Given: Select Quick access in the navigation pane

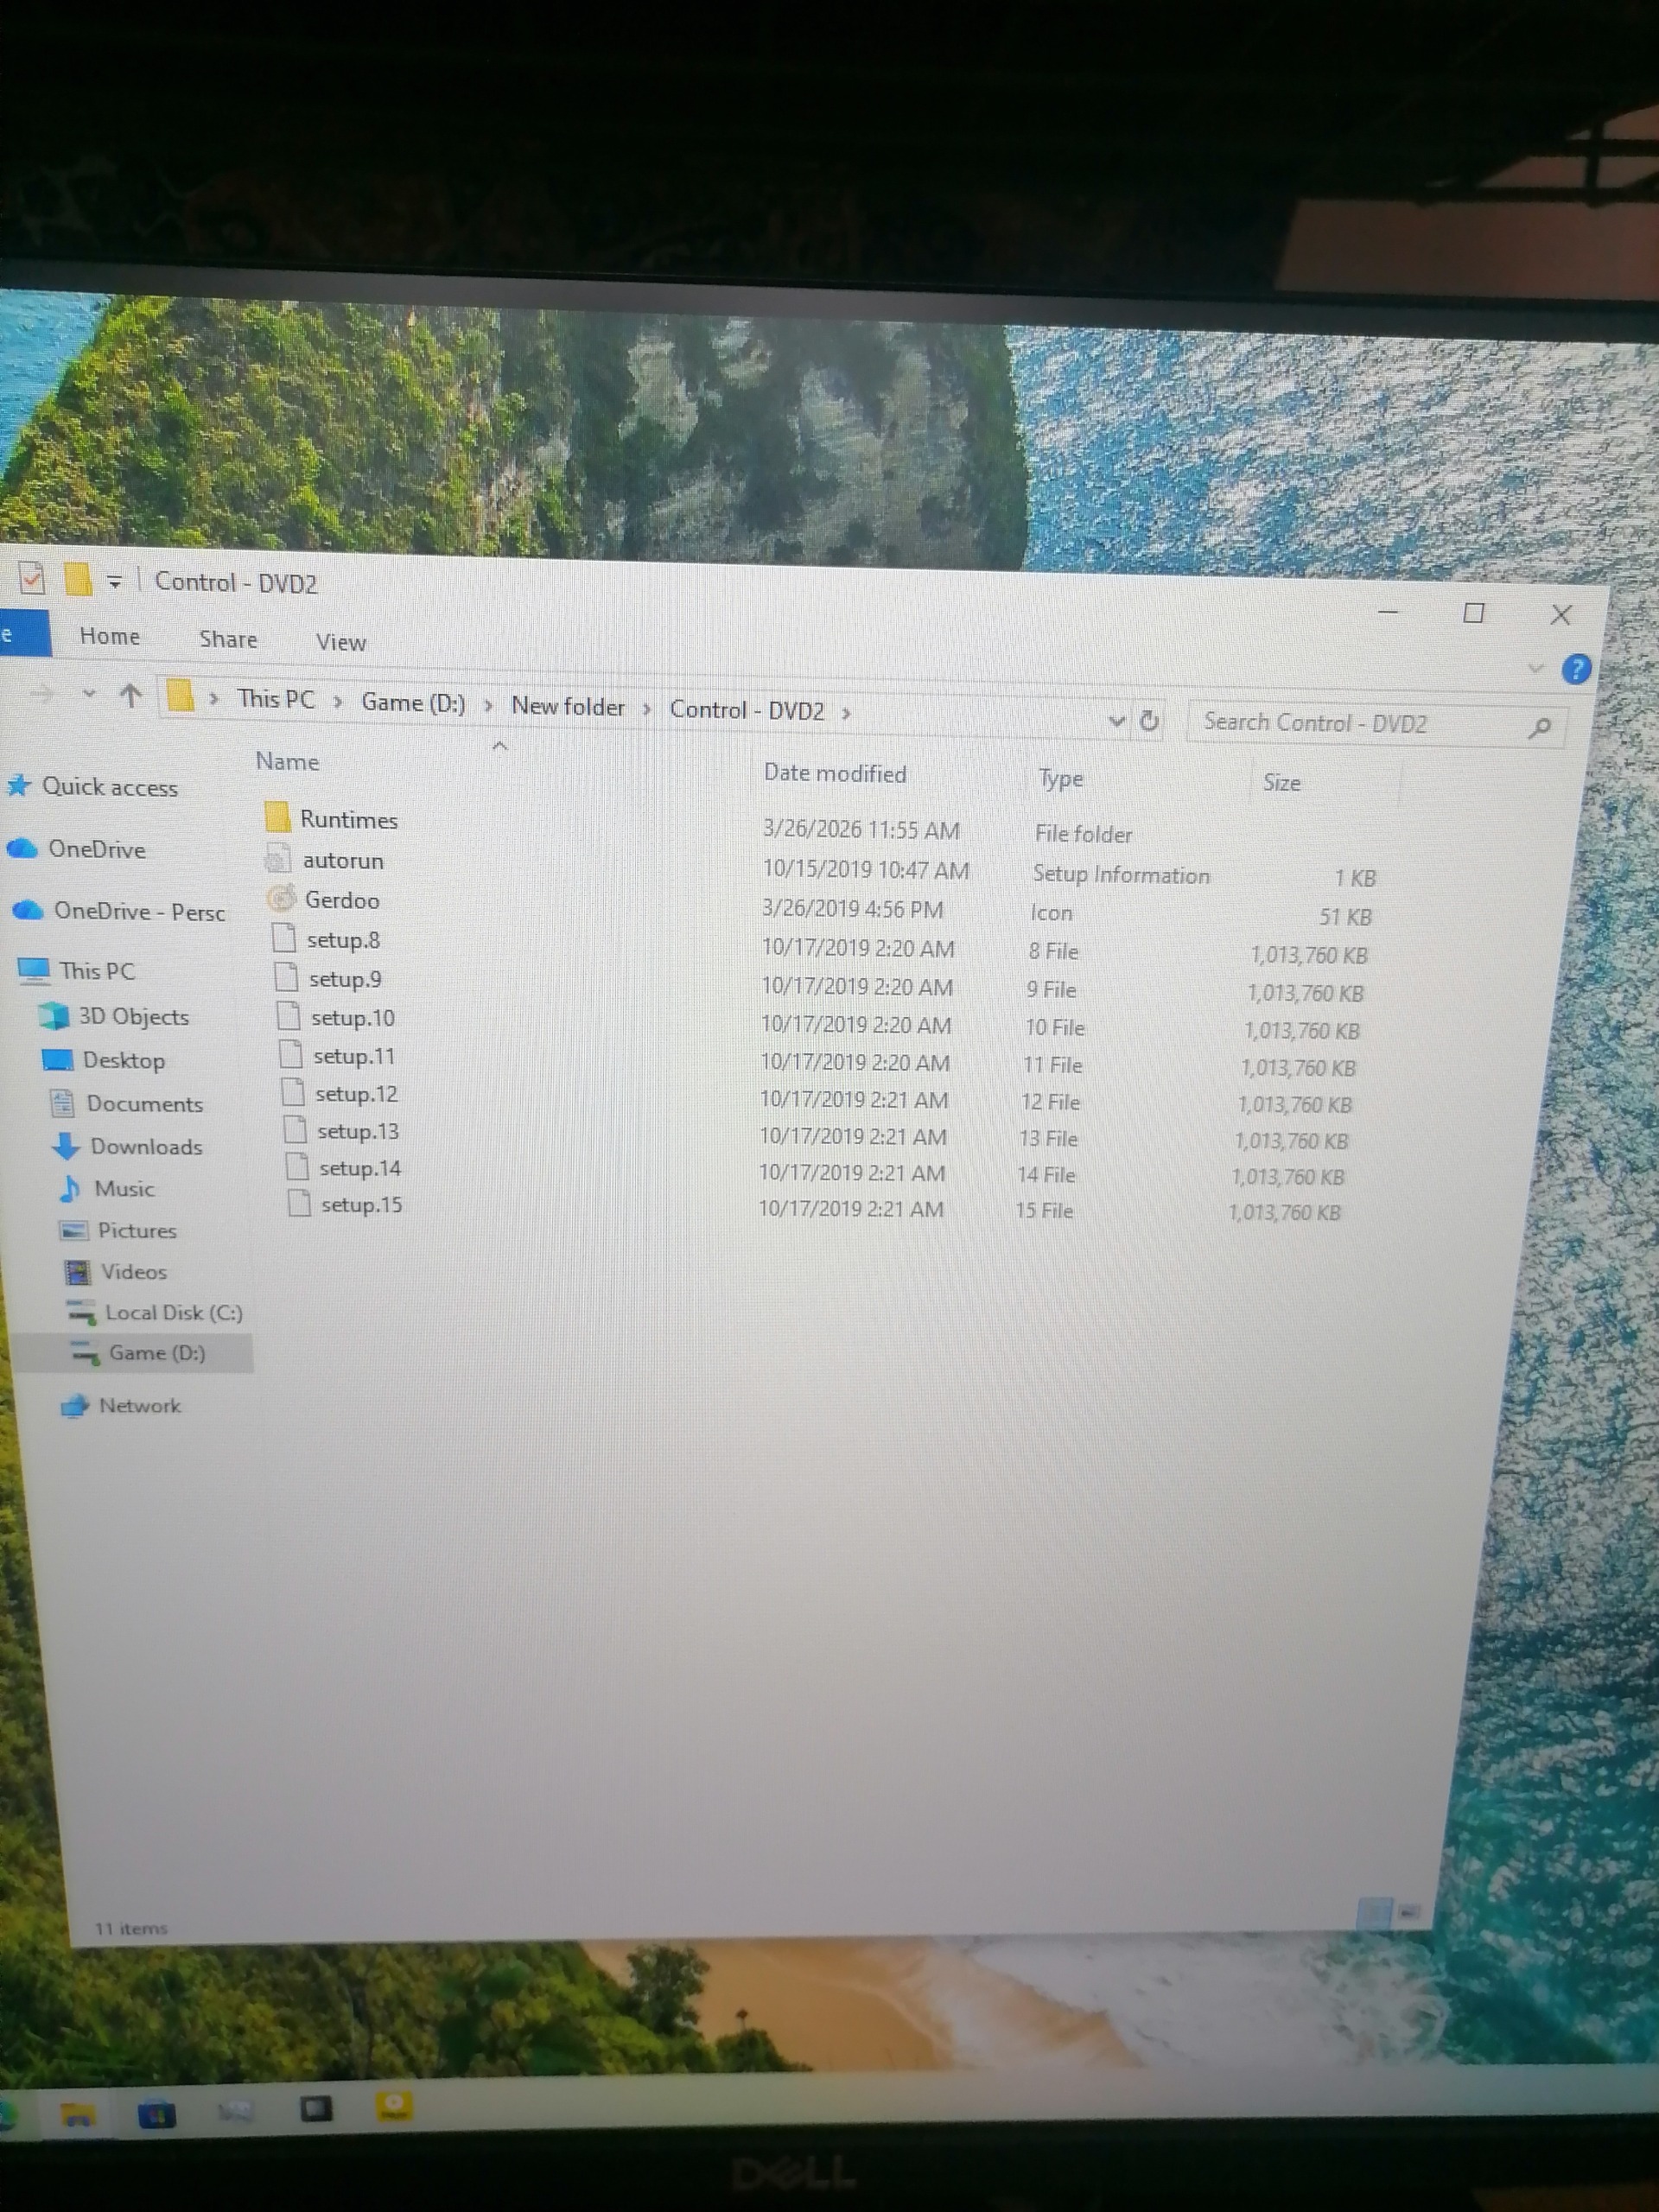Looking at the screenshot, I should point(93,787).
